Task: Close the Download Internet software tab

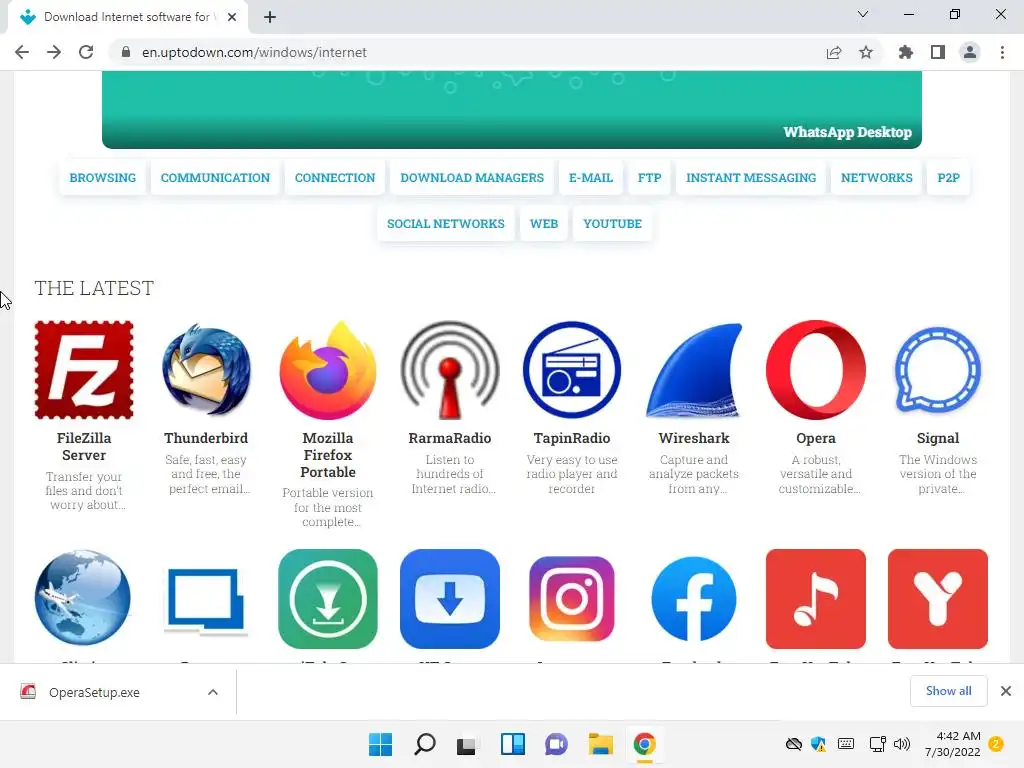Action: [232, 17]
